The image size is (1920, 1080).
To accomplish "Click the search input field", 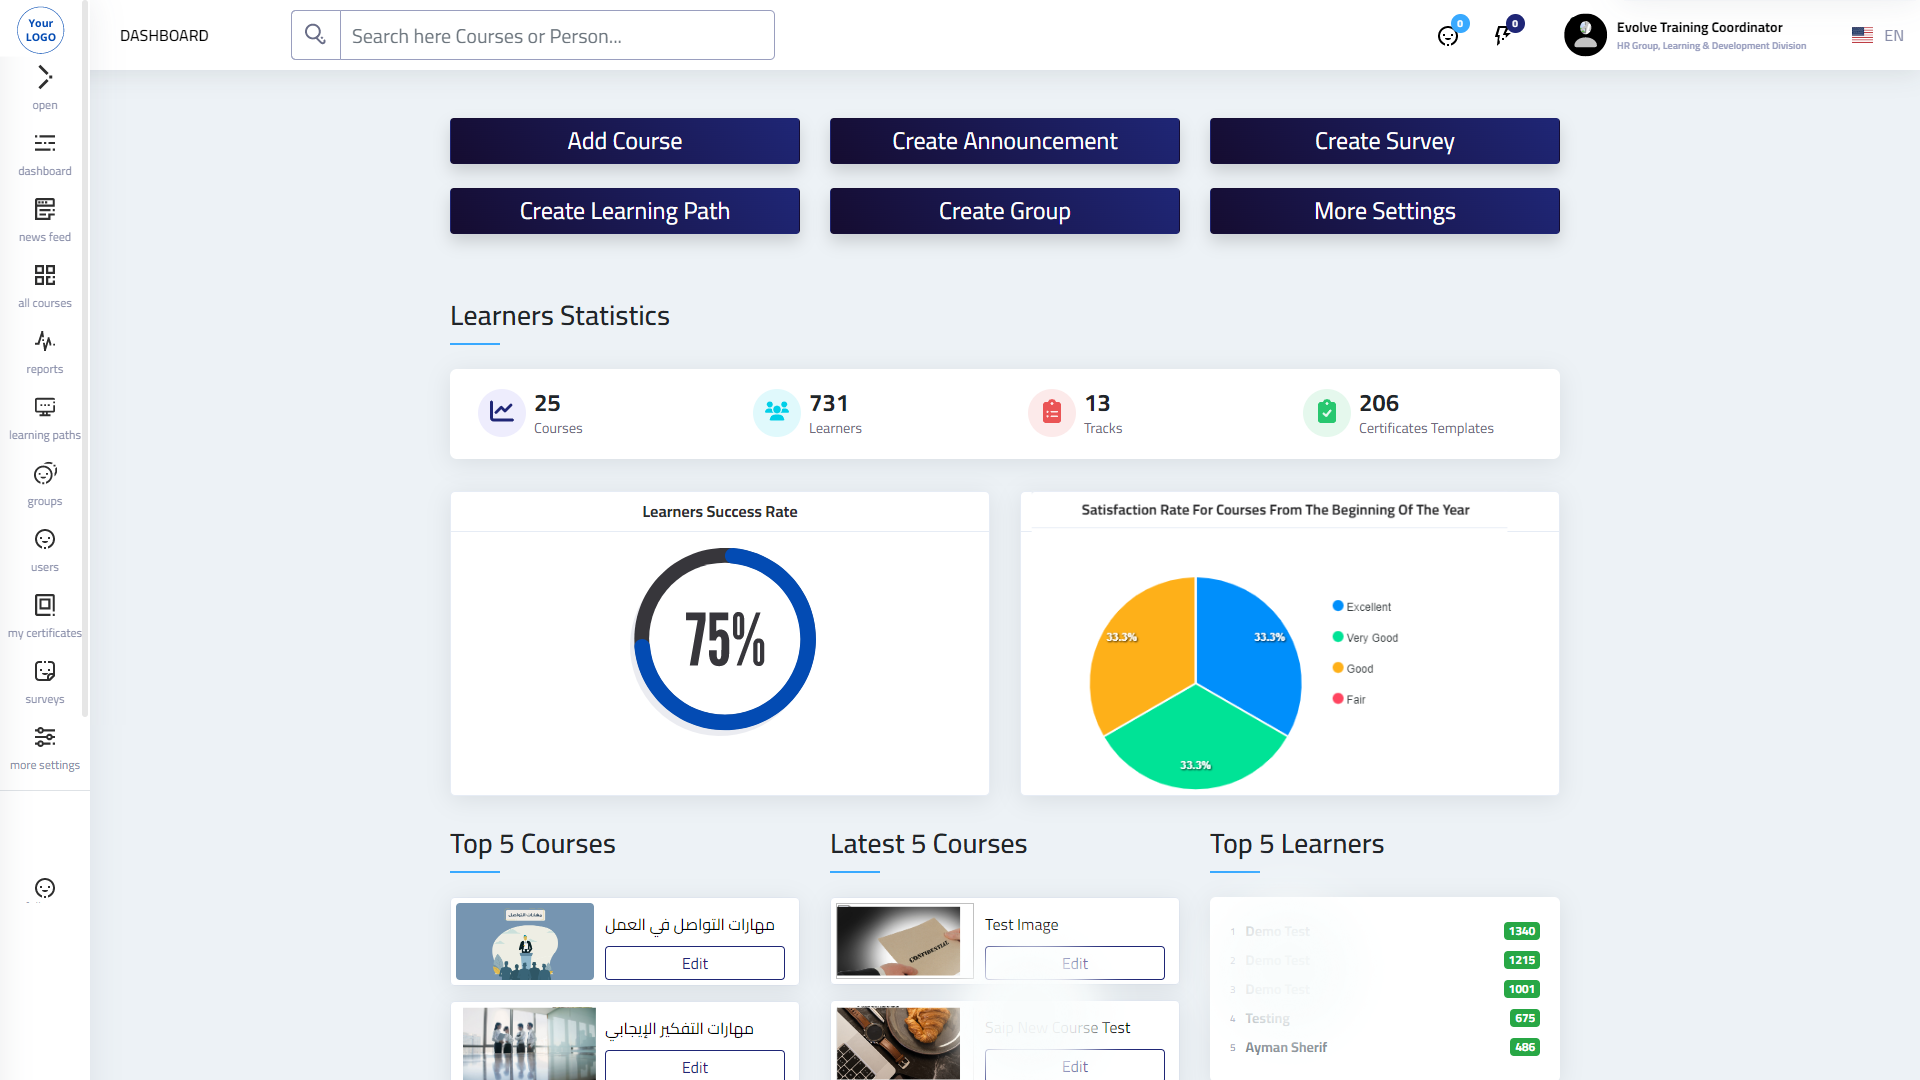I will click(556, 36).
